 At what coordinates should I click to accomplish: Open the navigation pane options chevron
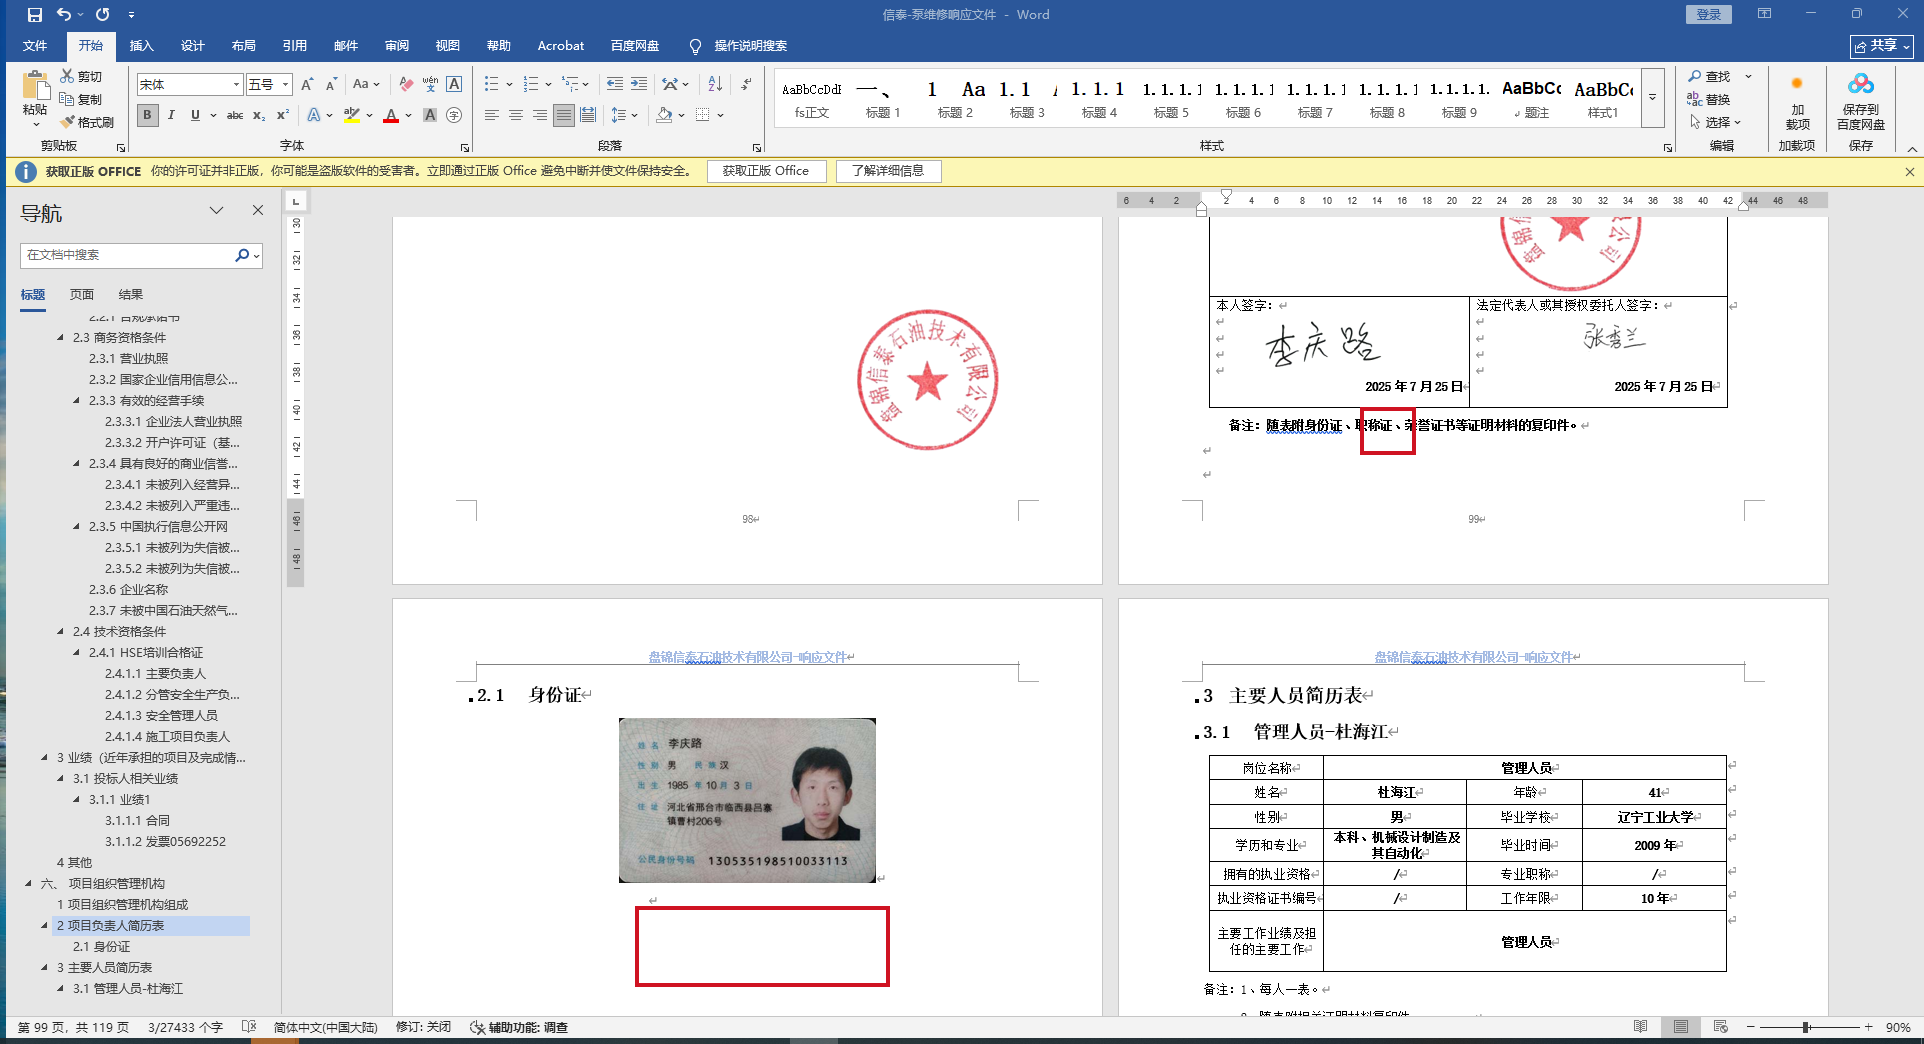[216, 211]
